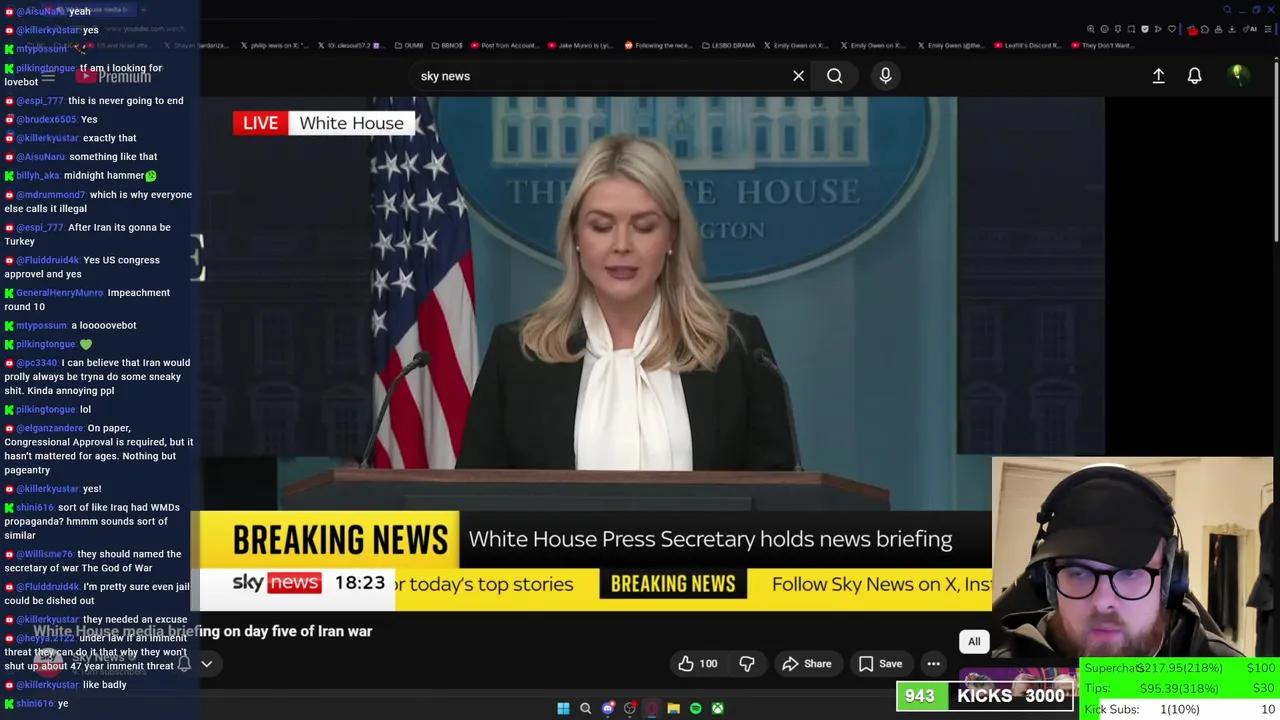Open the LESBO DRAMA bookmarks folder
Screen dimensions: 1280x720
728,45
